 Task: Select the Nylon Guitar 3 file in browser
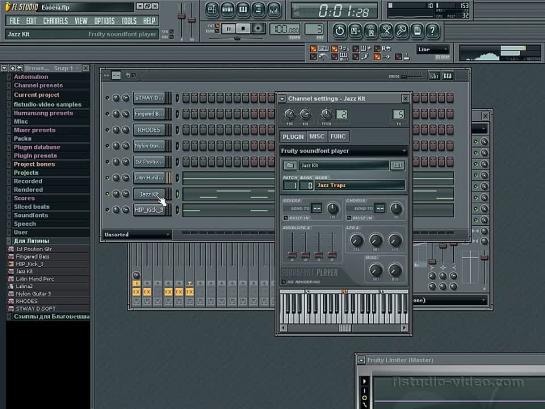click(33, 294)
